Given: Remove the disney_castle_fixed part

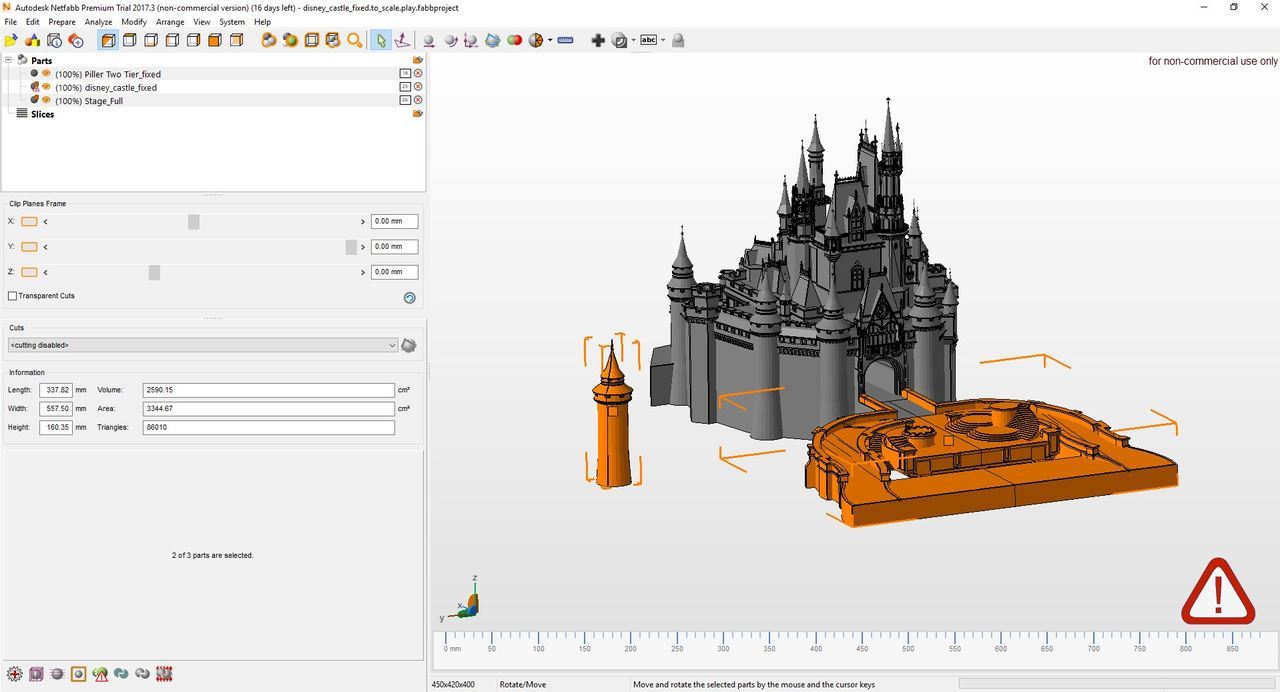Looking at the screenshot, I should coord(418,87).
